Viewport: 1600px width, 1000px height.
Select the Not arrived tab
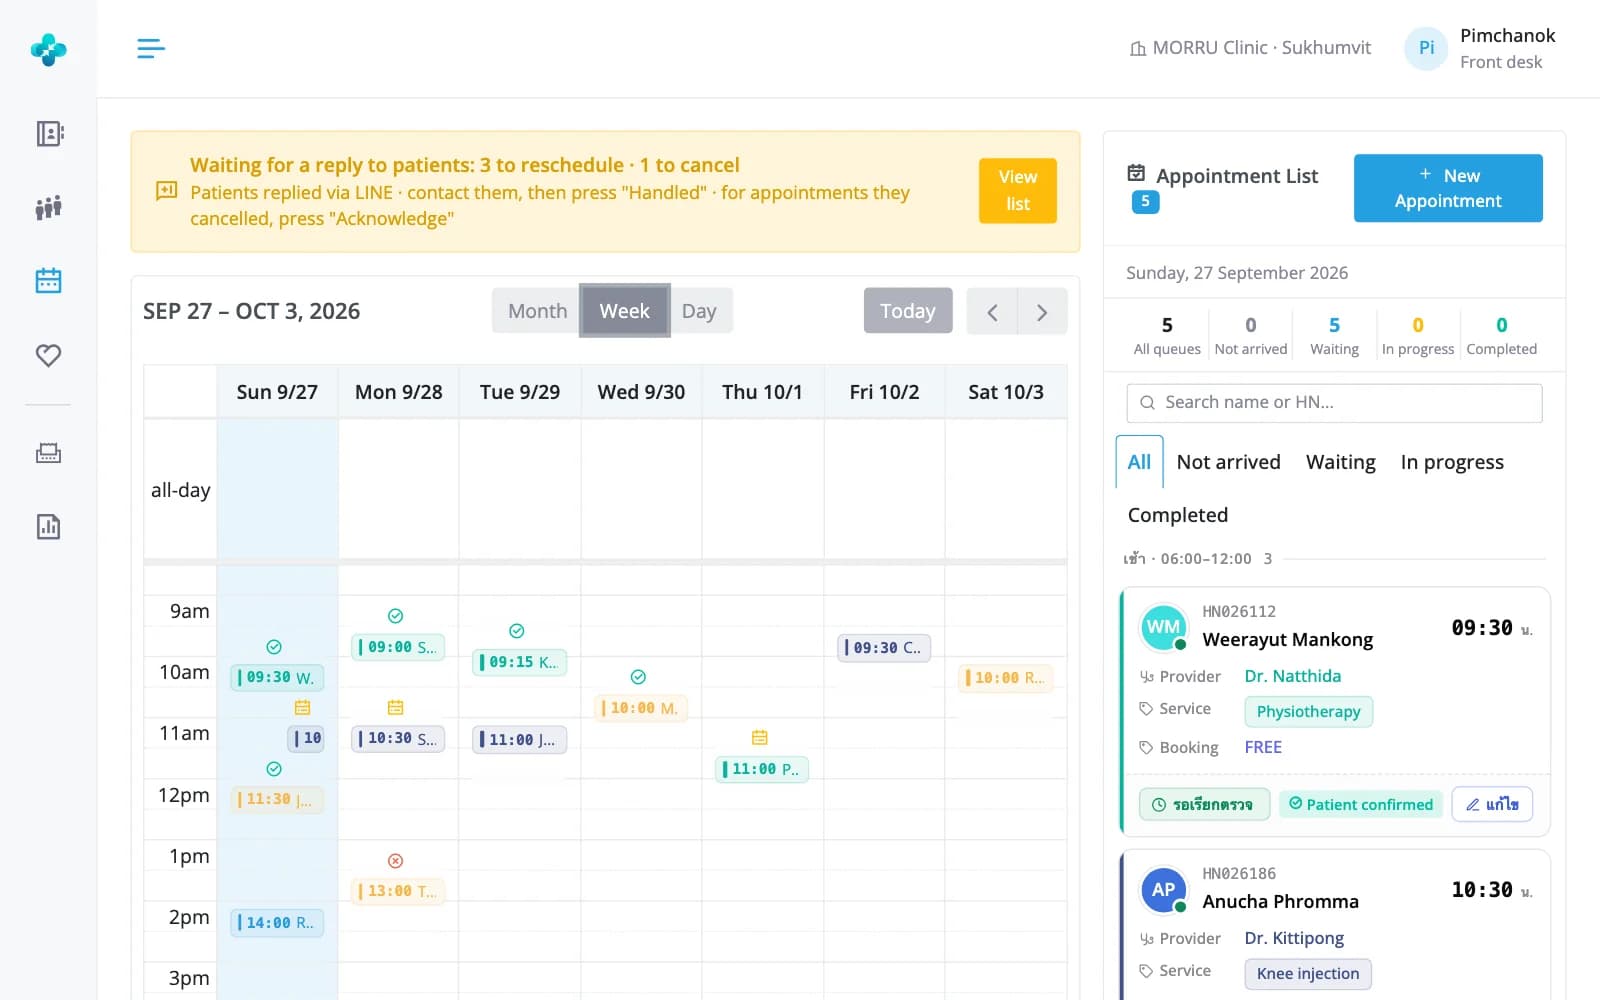1228,462
